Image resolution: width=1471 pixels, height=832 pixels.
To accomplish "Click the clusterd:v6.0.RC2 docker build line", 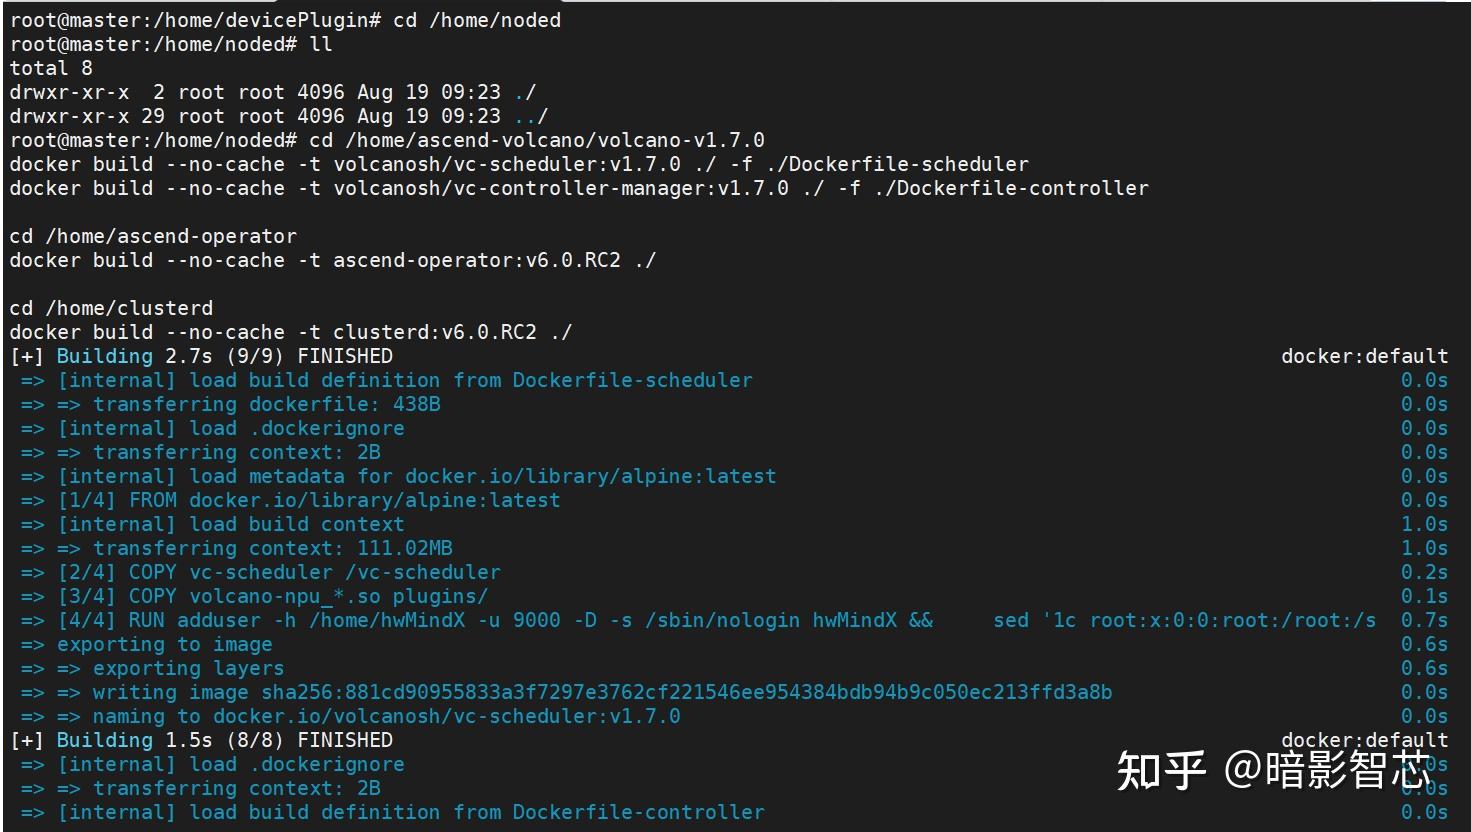I will (x=291, y=332).
